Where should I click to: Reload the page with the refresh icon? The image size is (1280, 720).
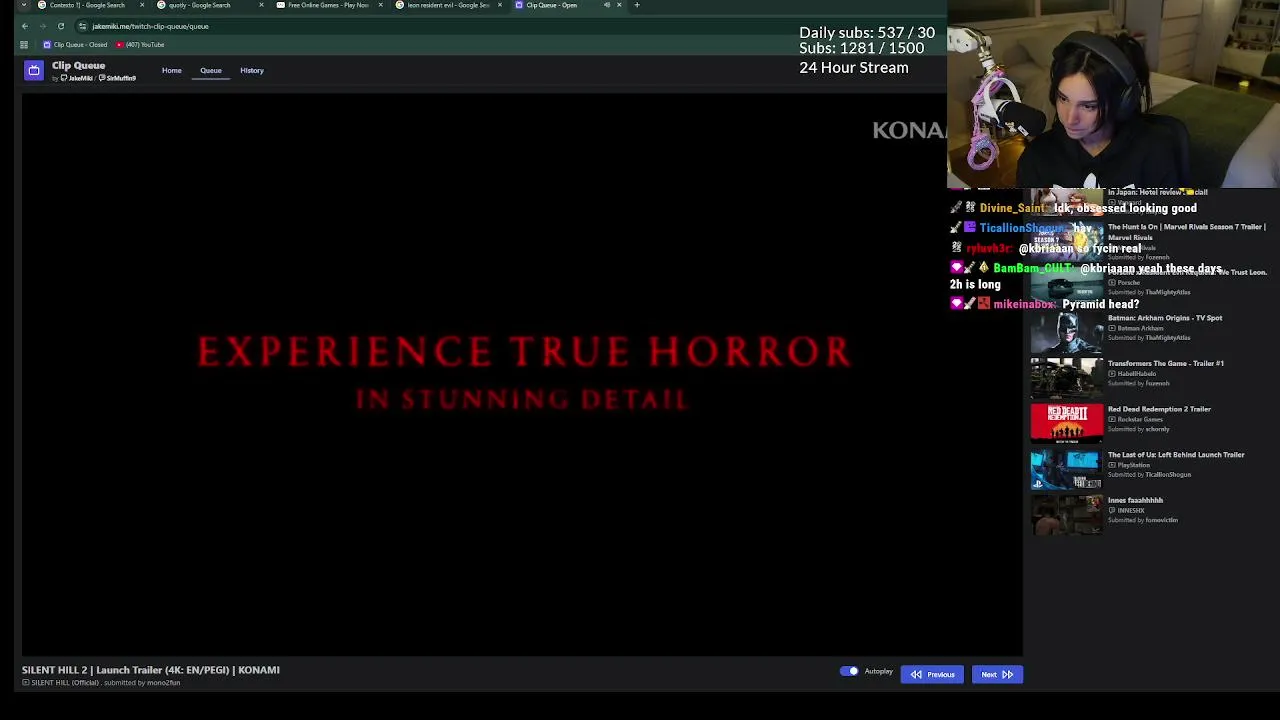[61, 26]
